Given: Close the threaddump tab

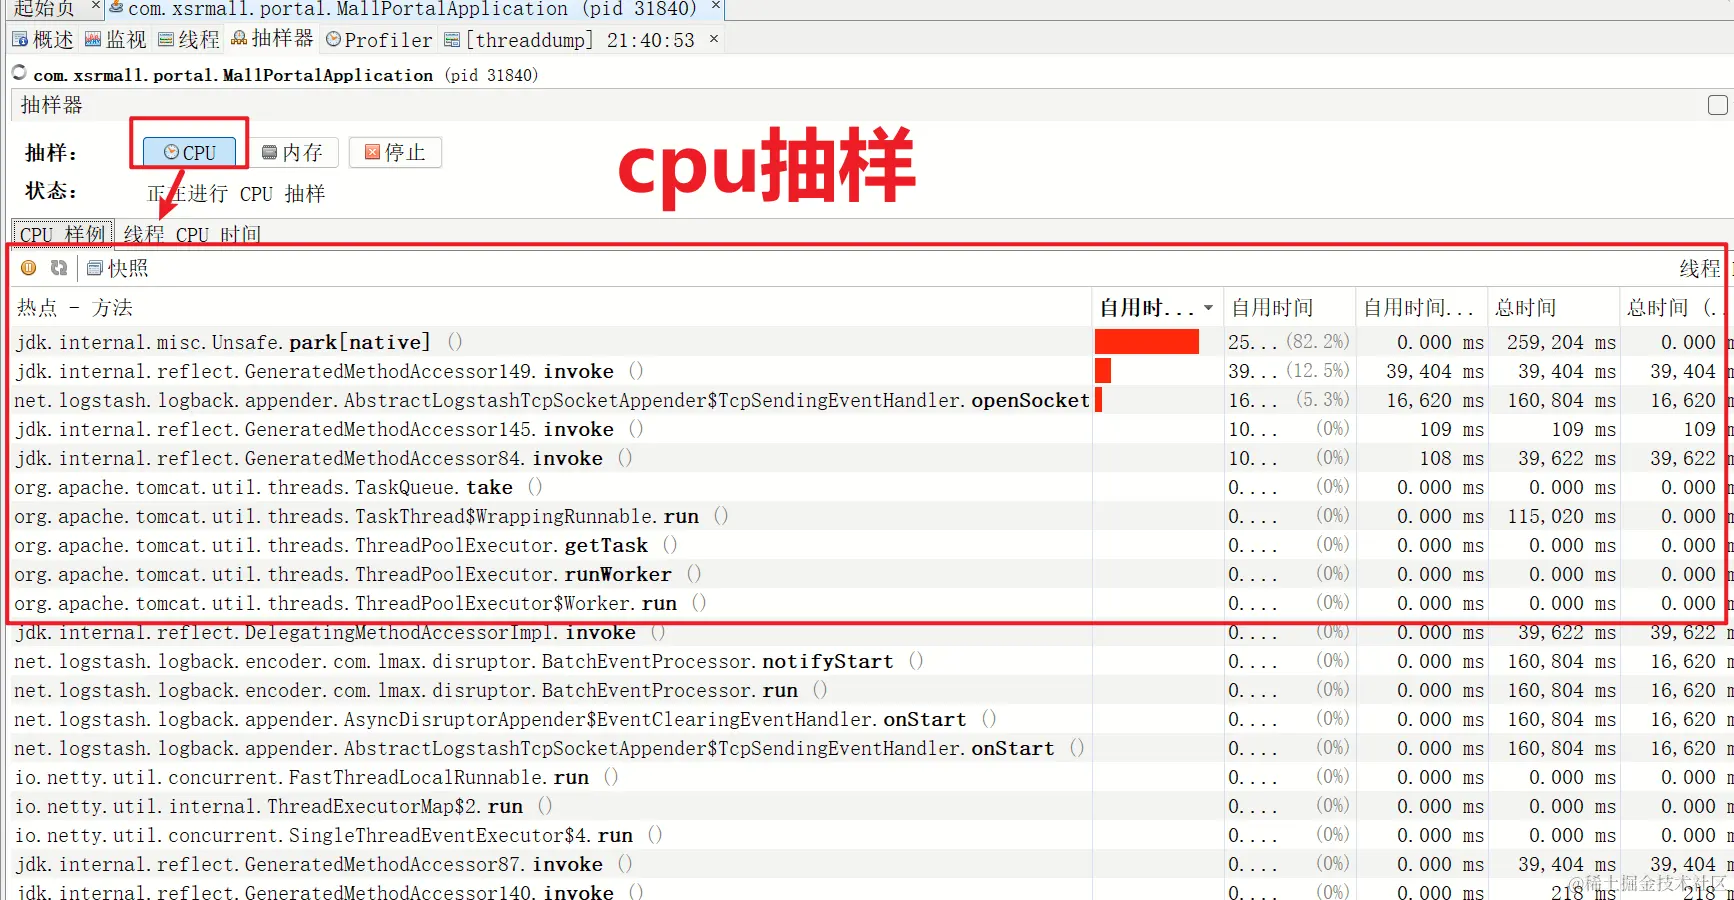Looking at the screenshot, I should (713, 39).
